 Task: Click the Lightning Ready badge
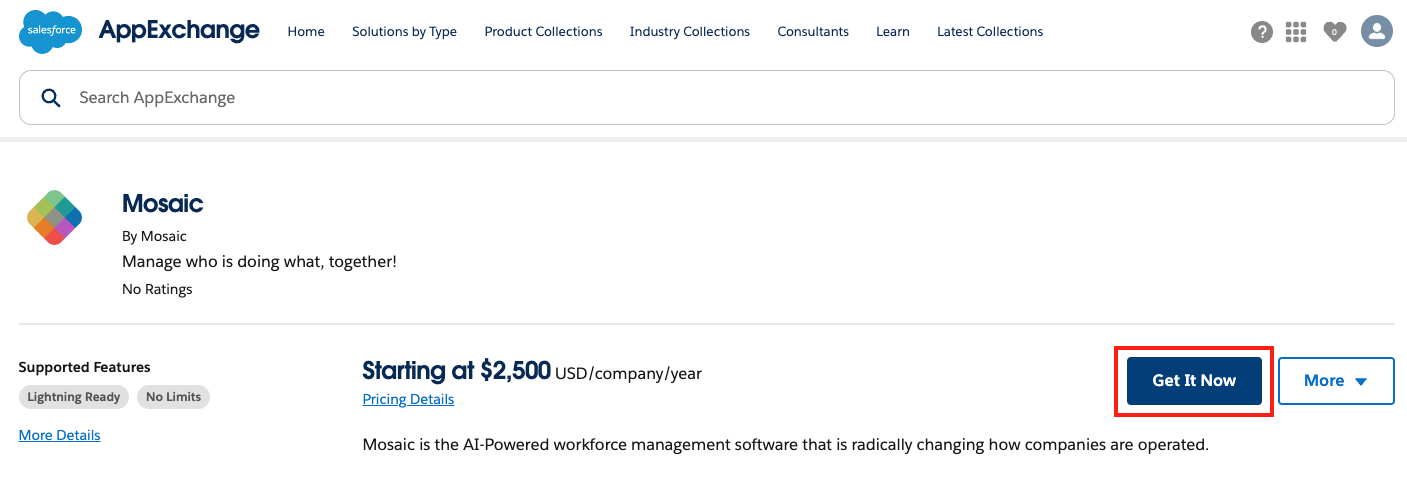pos(74,397)
